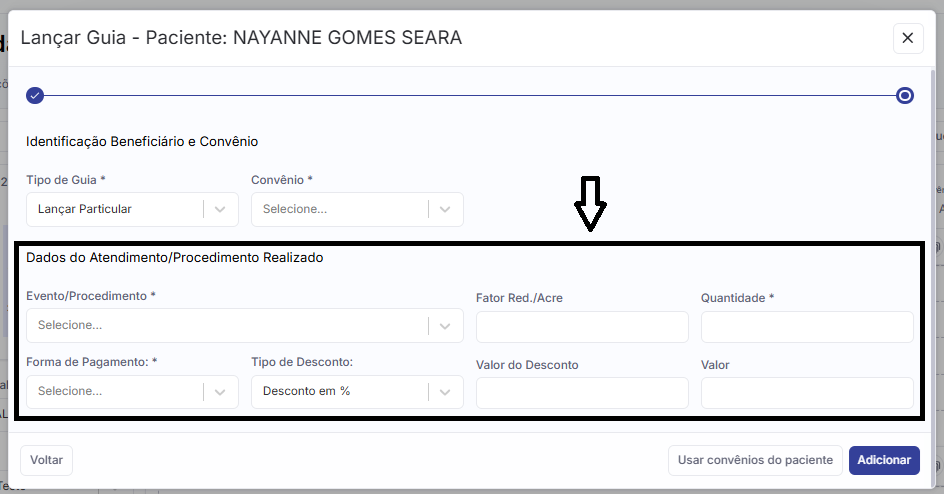Image resolution: width=944 pixels, height=494 pixels.
Task: Click the Desconto em % selection
Action: coord(340,392)
